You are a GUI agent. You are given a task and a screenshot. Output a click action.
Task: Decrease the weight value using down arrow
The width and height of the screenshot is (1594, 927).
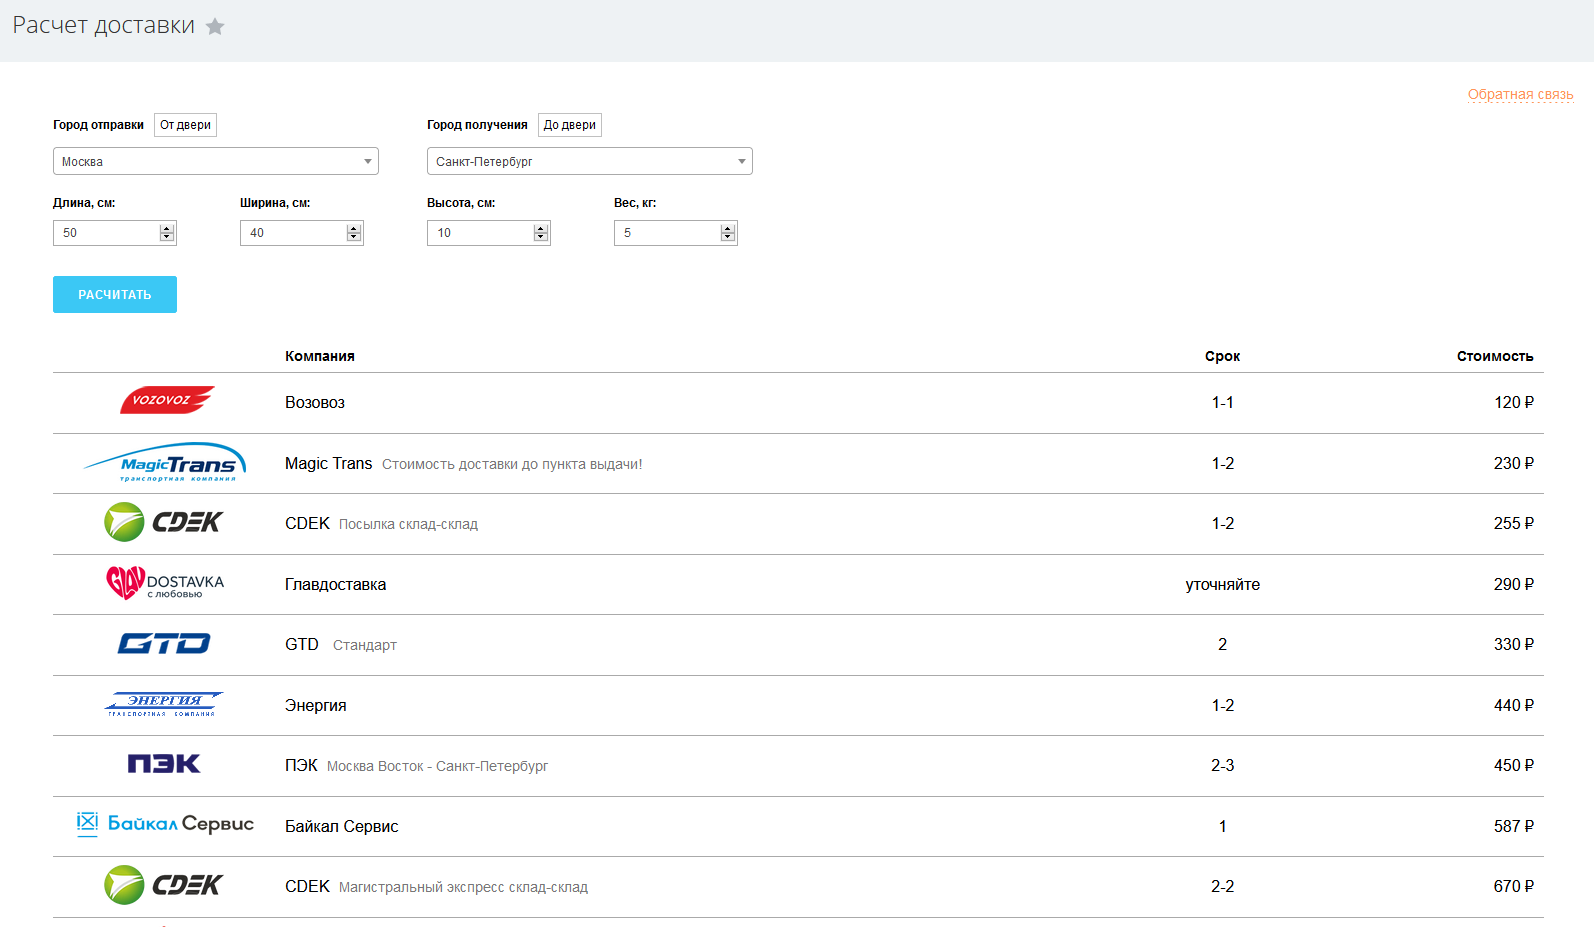point(728,238)
